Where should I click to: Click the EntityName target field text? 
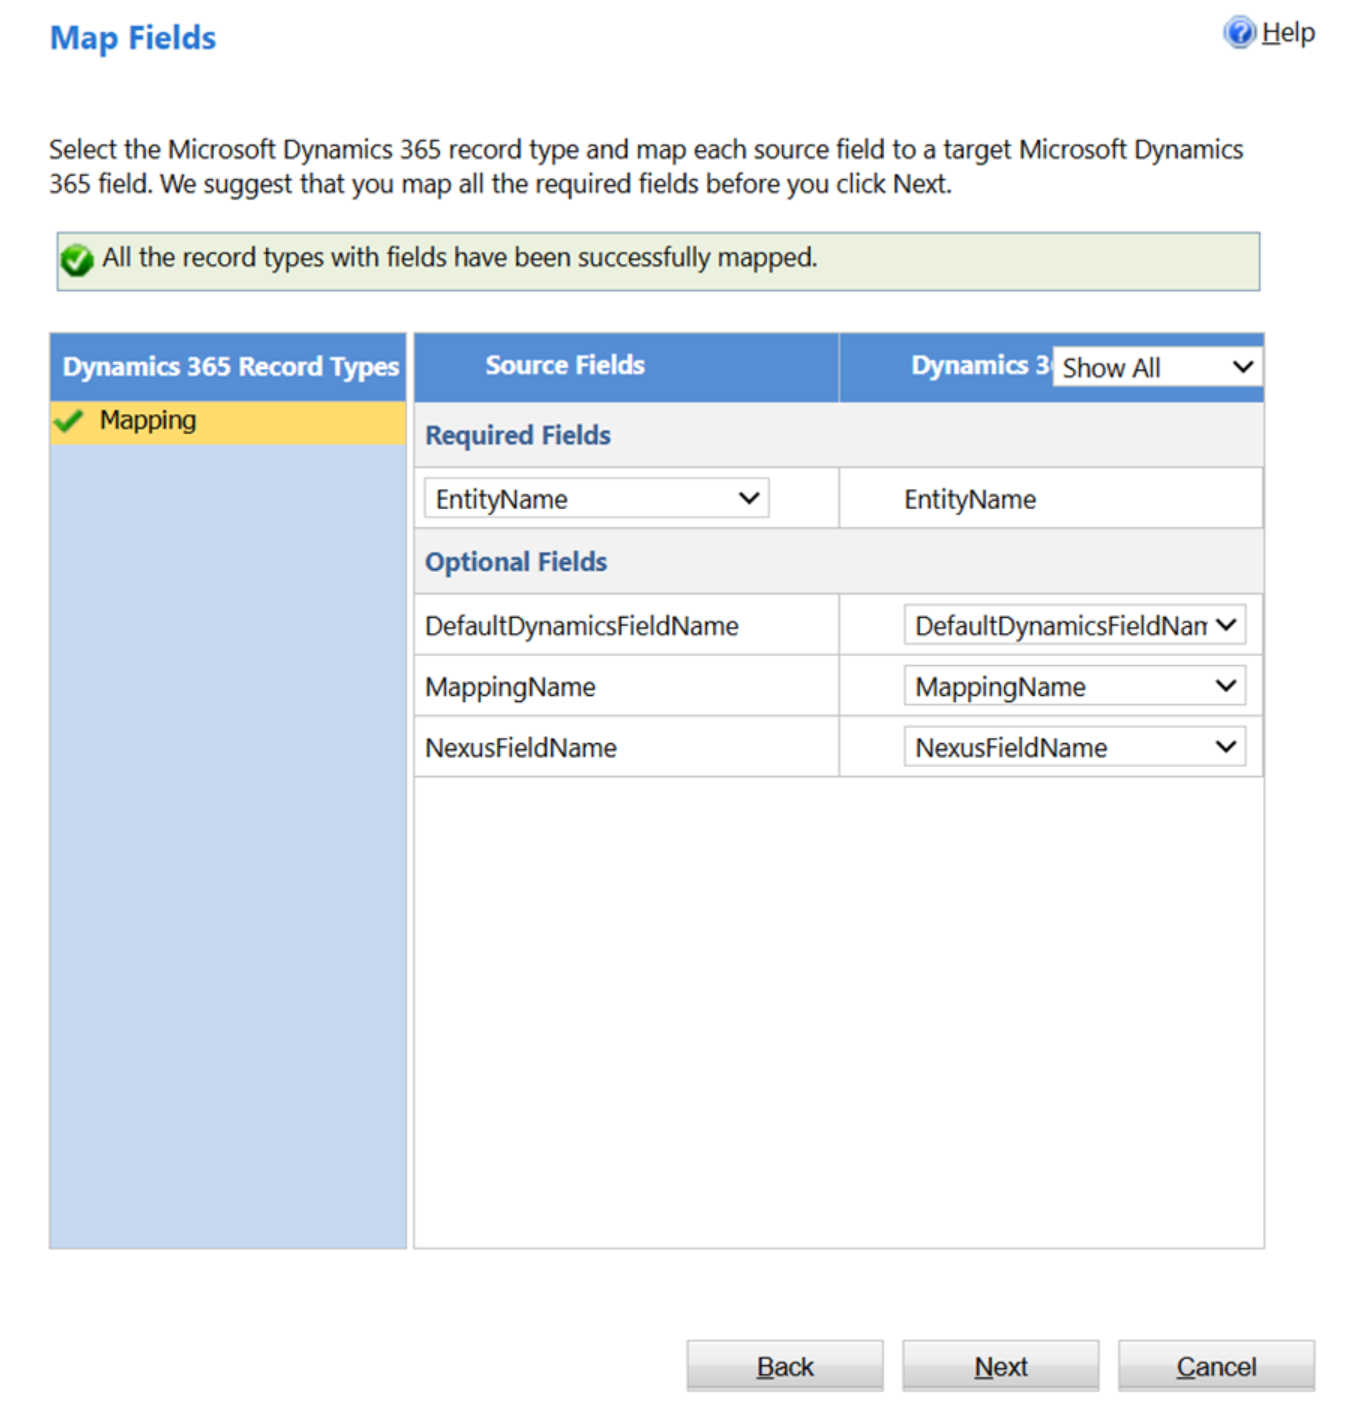970,500
